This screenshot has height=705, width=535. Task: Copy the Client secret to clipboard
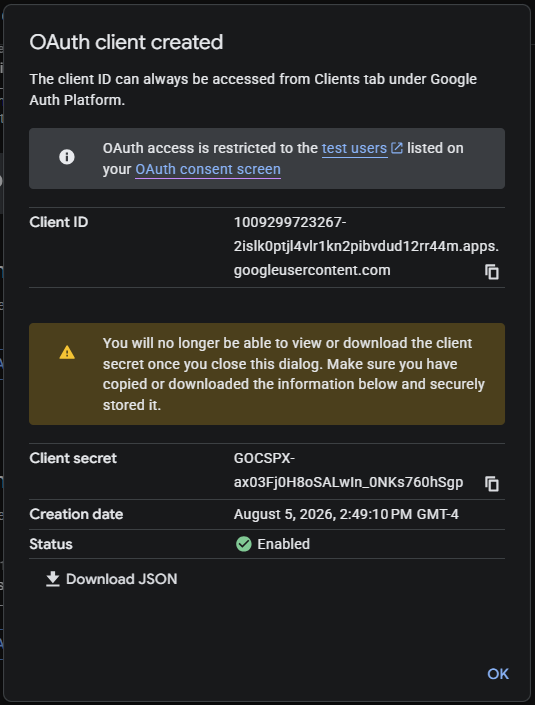point(492,484)
